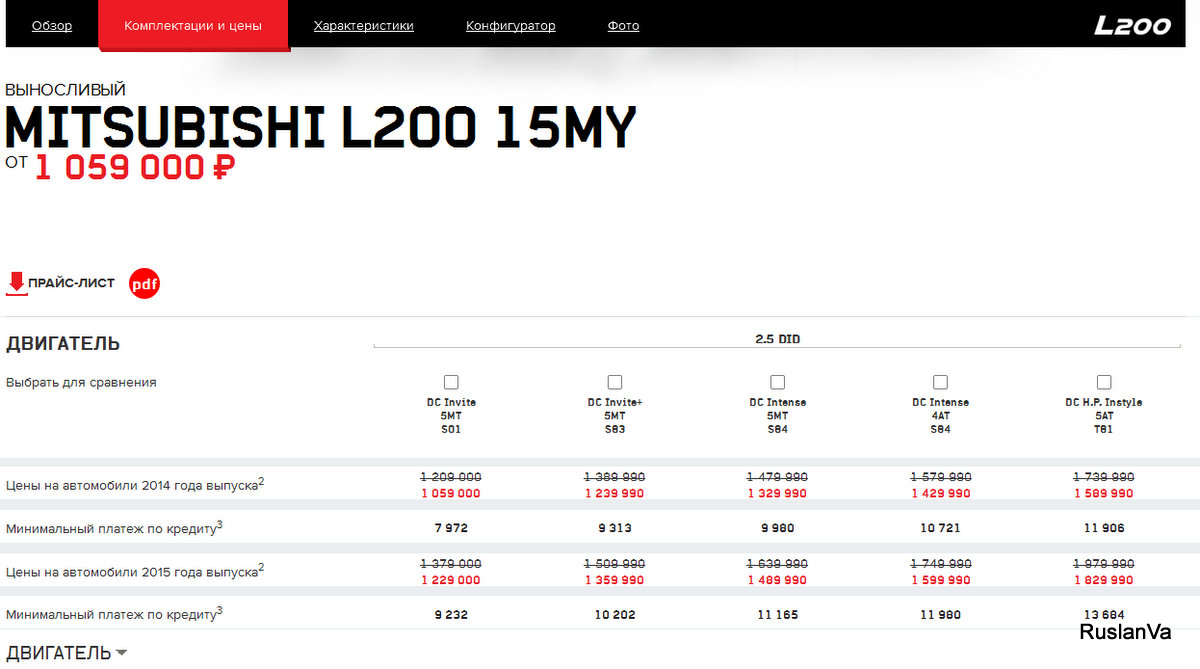Click the credit payment value 11 906

[x=1104, y=528]
